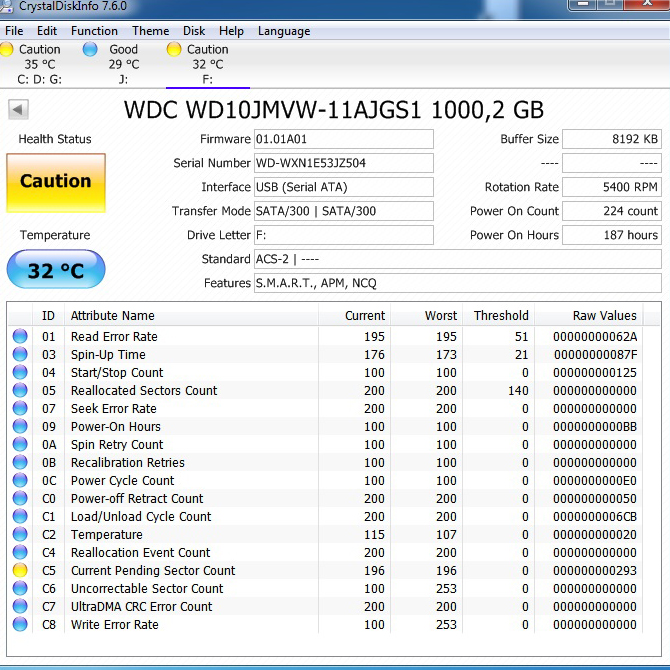Click the status orb for Uncorrectable Sector Count

point(20,588)
